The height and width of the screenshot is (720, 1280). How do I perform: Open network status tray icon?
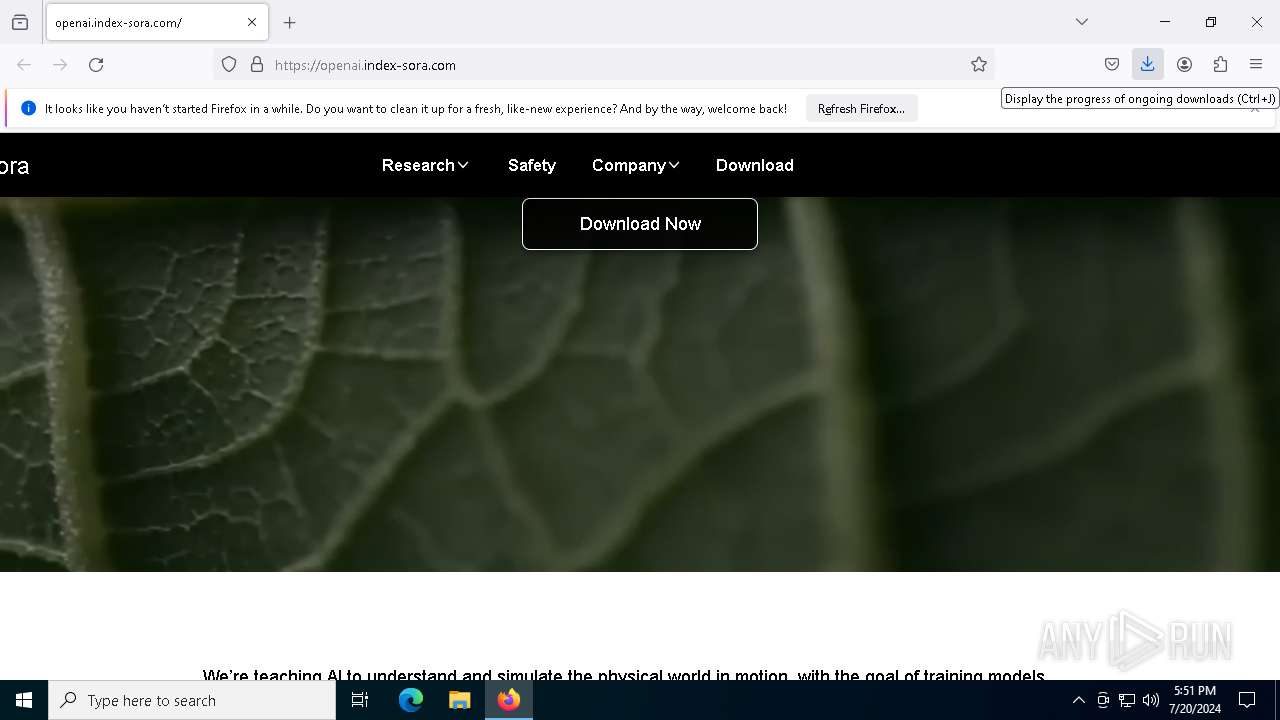tap(1127, 700)
